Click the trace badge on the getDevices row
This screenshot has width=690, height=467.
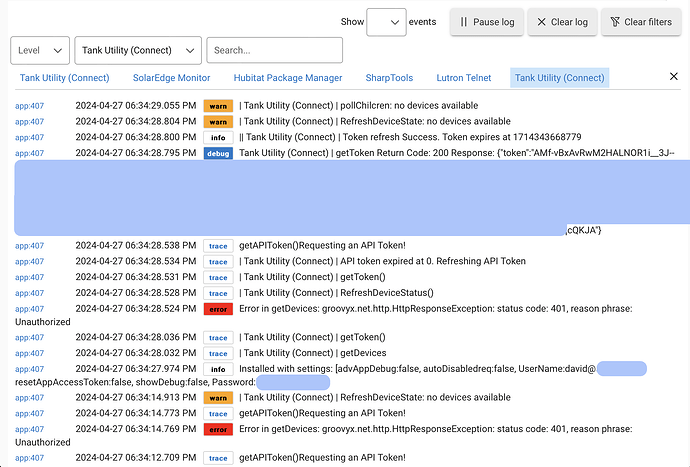click(x=218, y=353)
